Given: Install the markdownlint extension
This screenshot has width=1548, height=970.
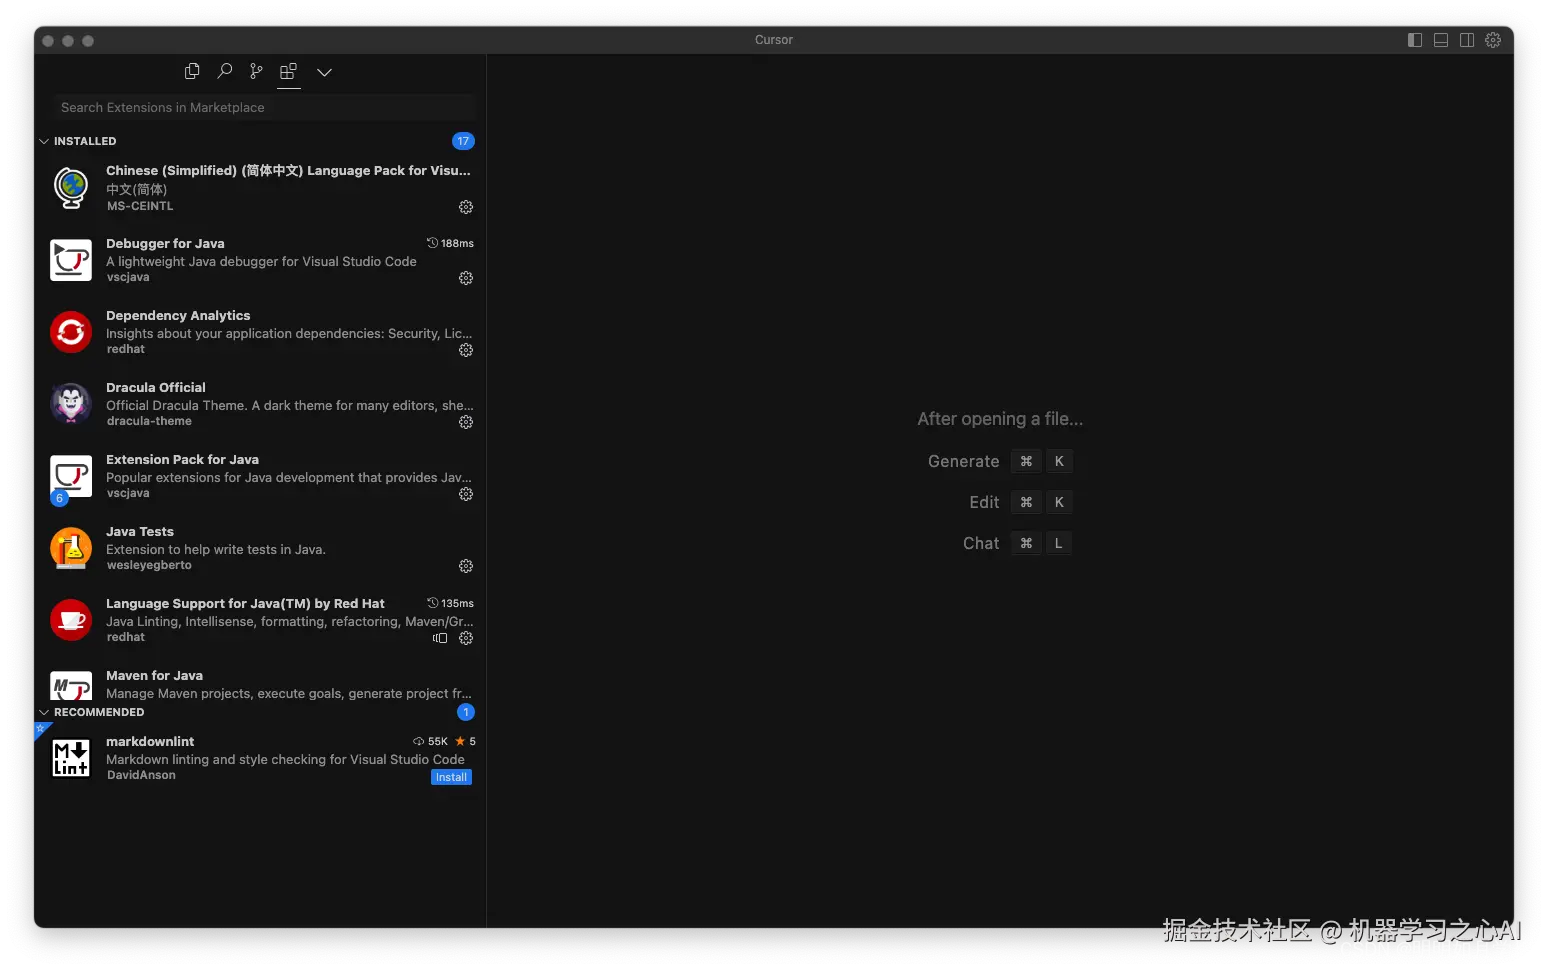Looking at the screenshot, I should [451, 777].
